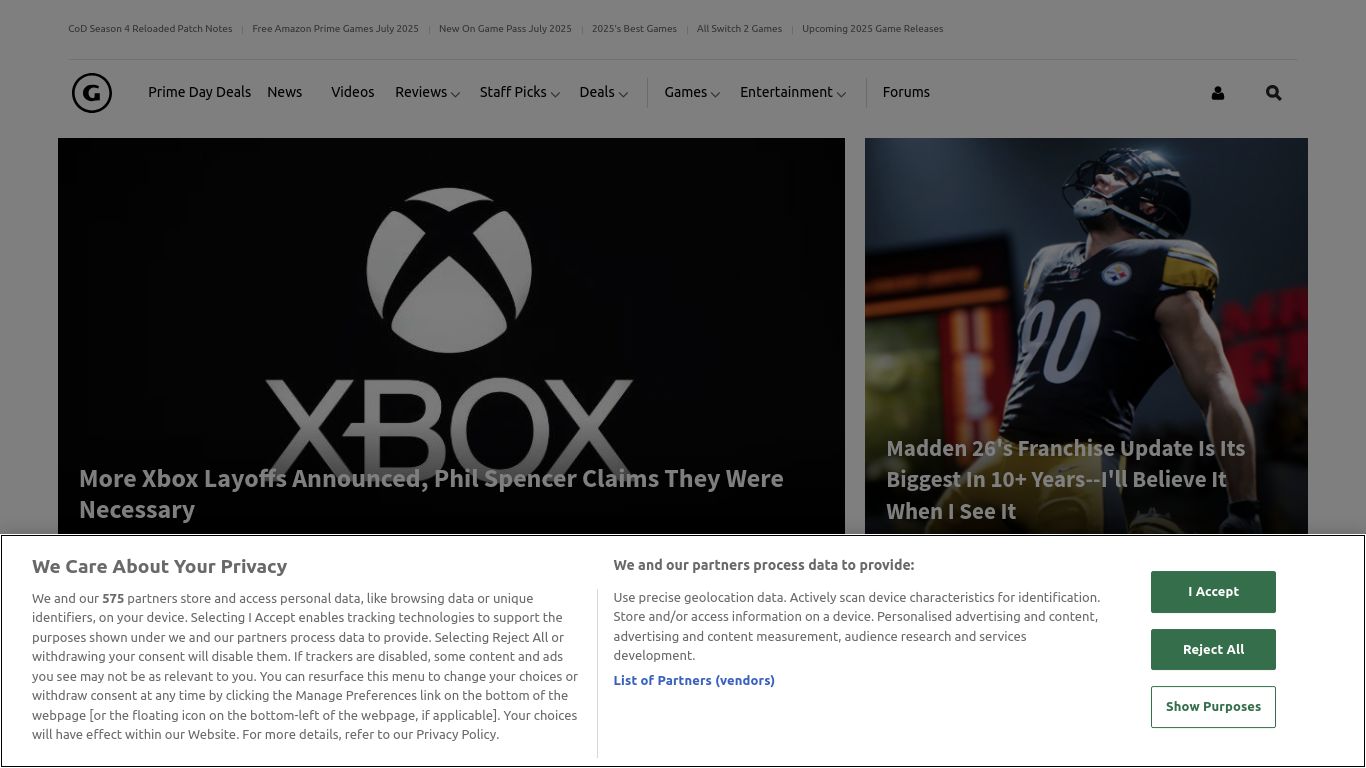This screenshot has height=768, width=1366.
Task: Expand the Reviews dropdown menu
Action: [427, 92]
